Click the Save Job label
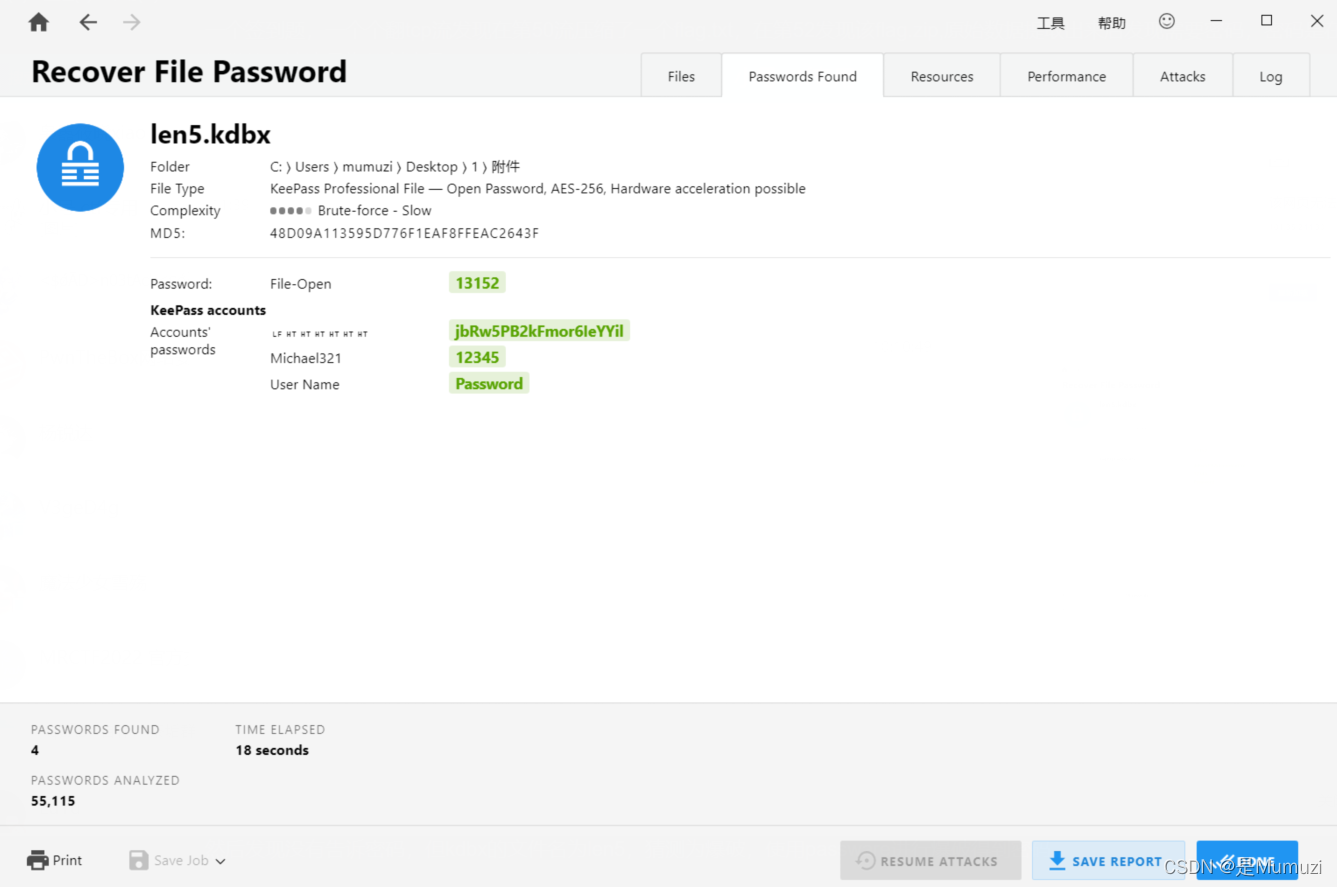Viewport: 1337px width, 887px height. 182,860
